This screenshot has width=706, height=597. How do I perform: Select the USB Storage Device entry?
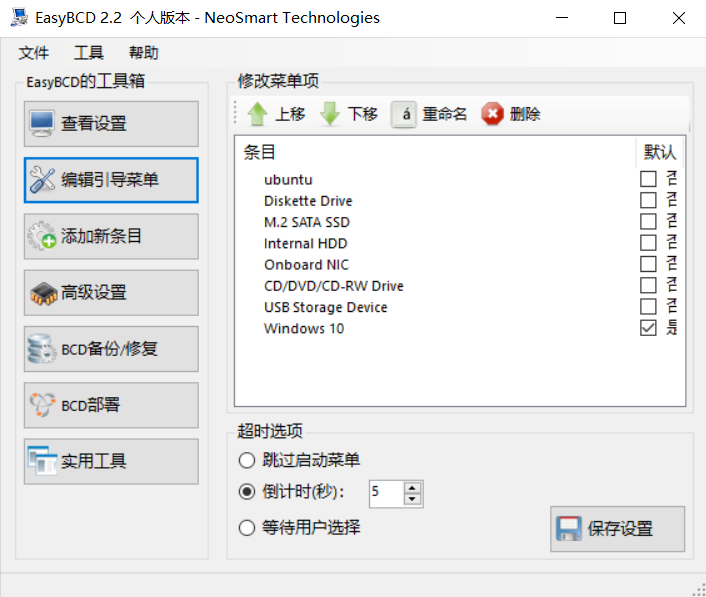tap(326, 307)
